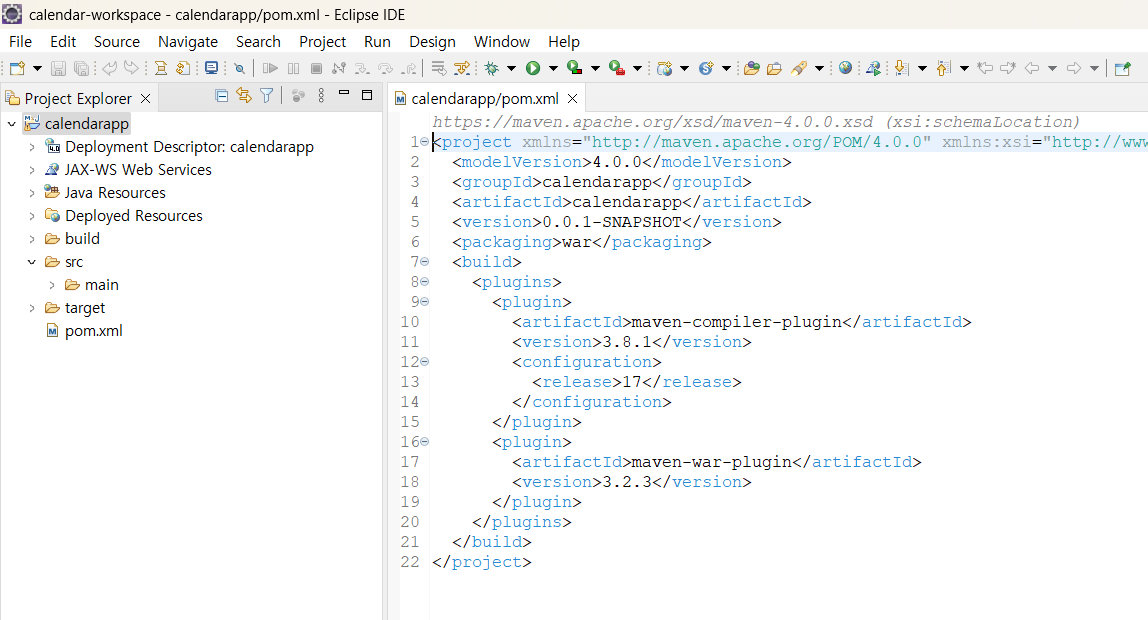Click the Resume debug icon
The height and width of the screenshot is (620, 1148).
click(x=270, y=68)
